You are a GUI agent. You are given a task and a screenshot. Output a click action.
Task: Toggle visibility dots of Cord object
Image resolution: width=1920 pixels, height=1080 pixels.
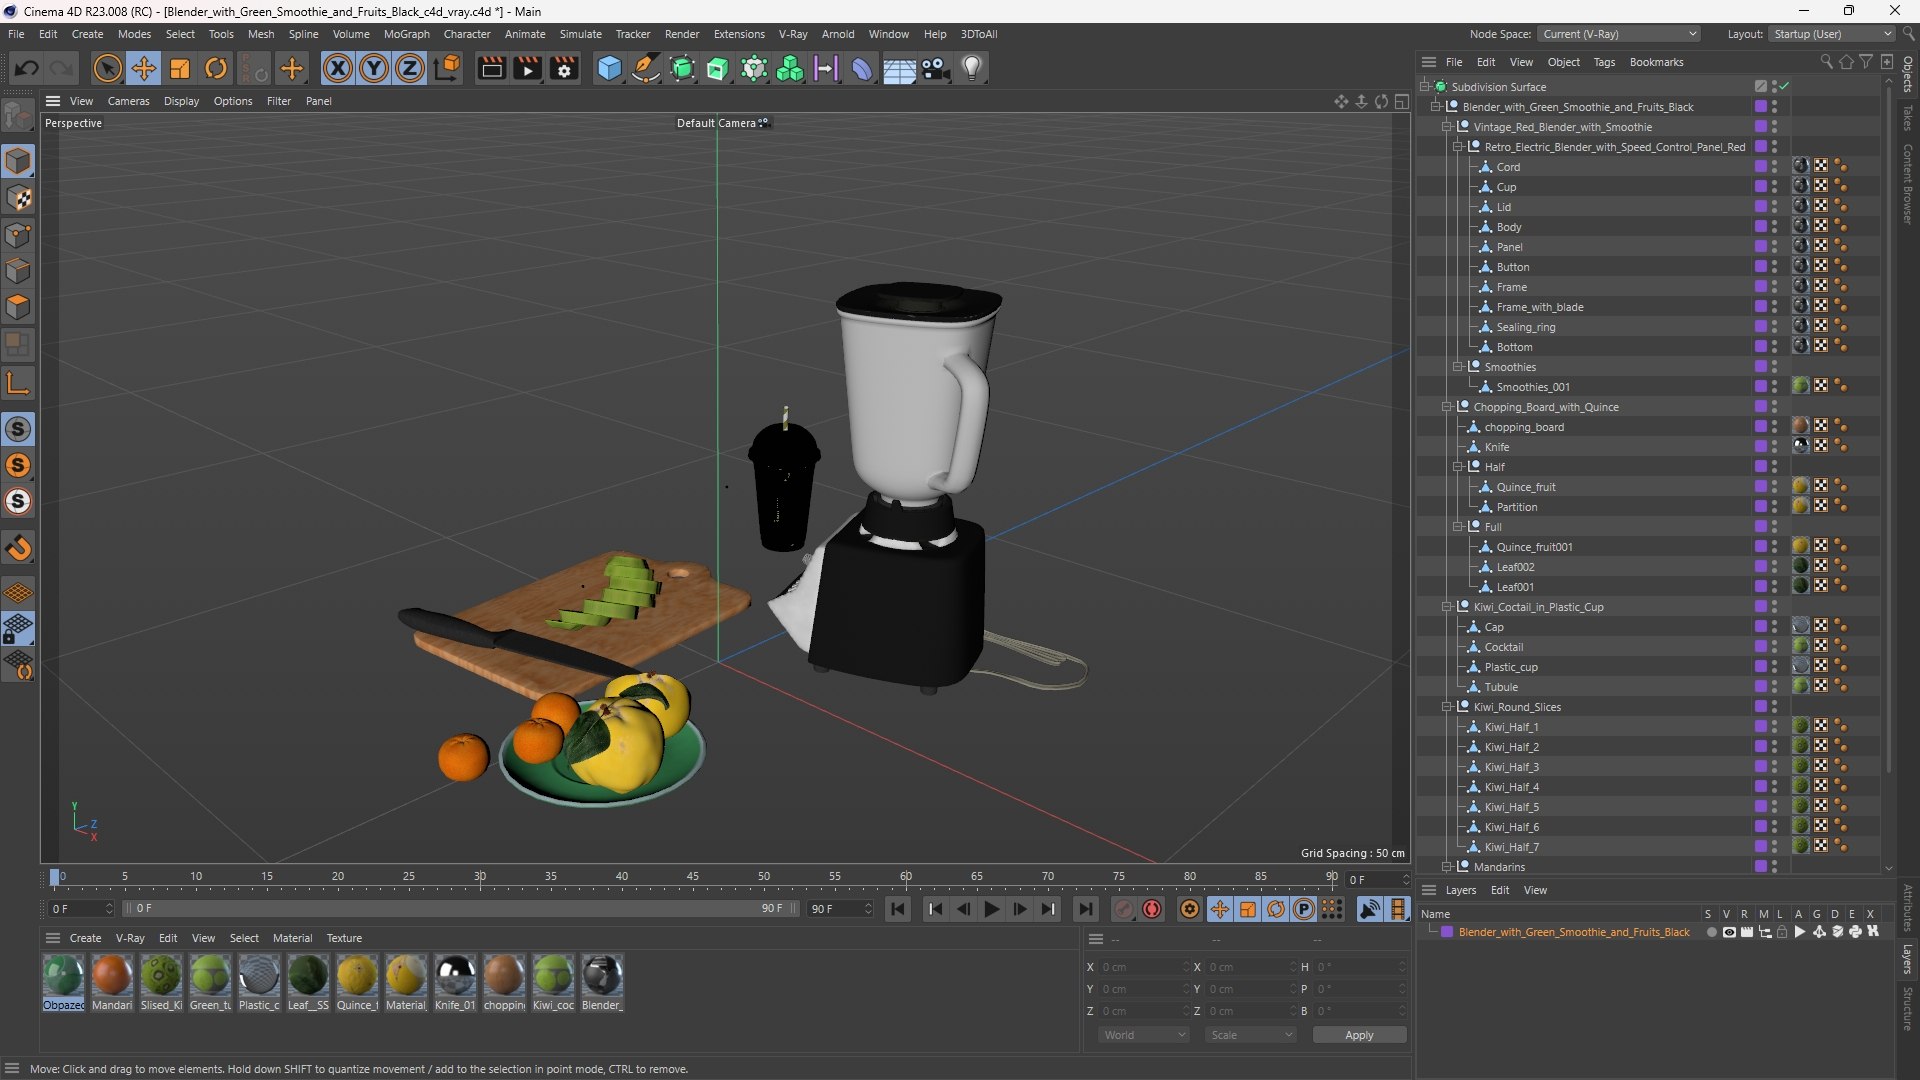(x=1775, y=167)
